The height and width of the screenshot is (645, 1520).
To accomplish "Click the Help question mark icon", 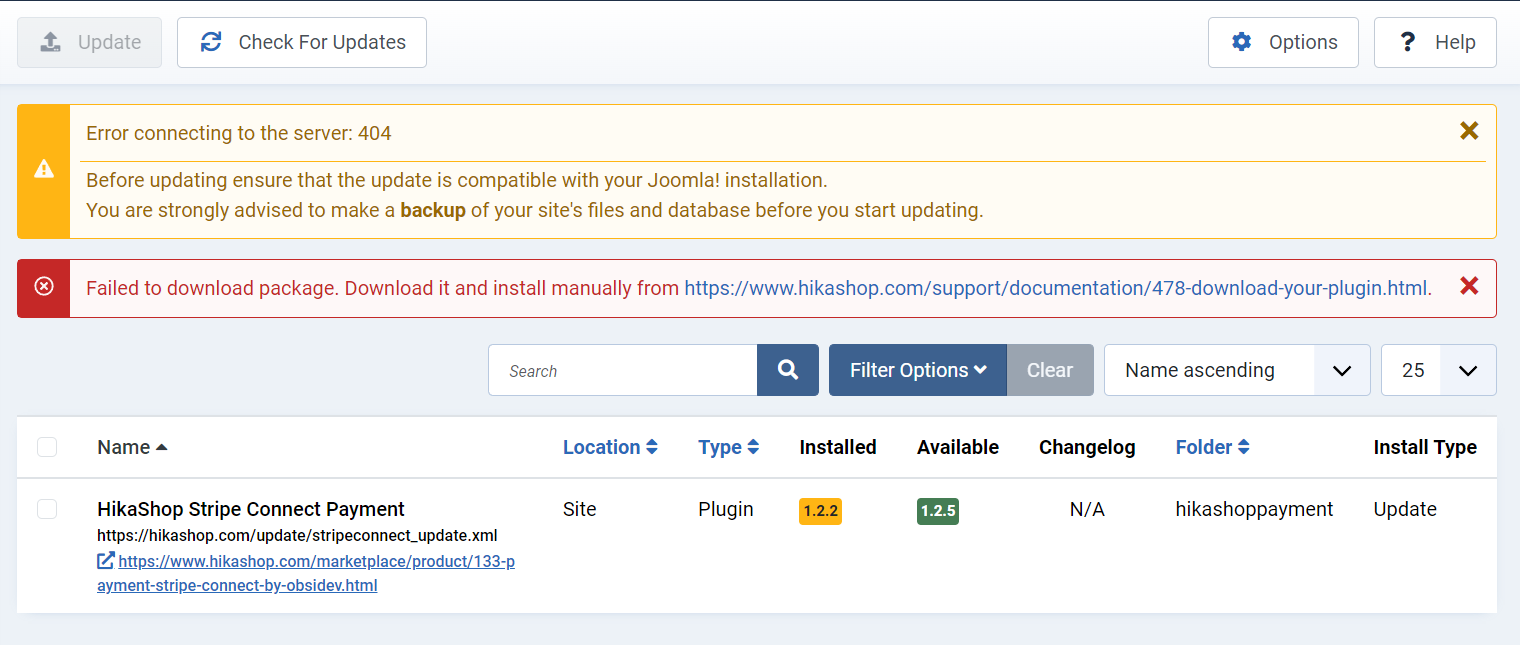I will point(1407,42).
